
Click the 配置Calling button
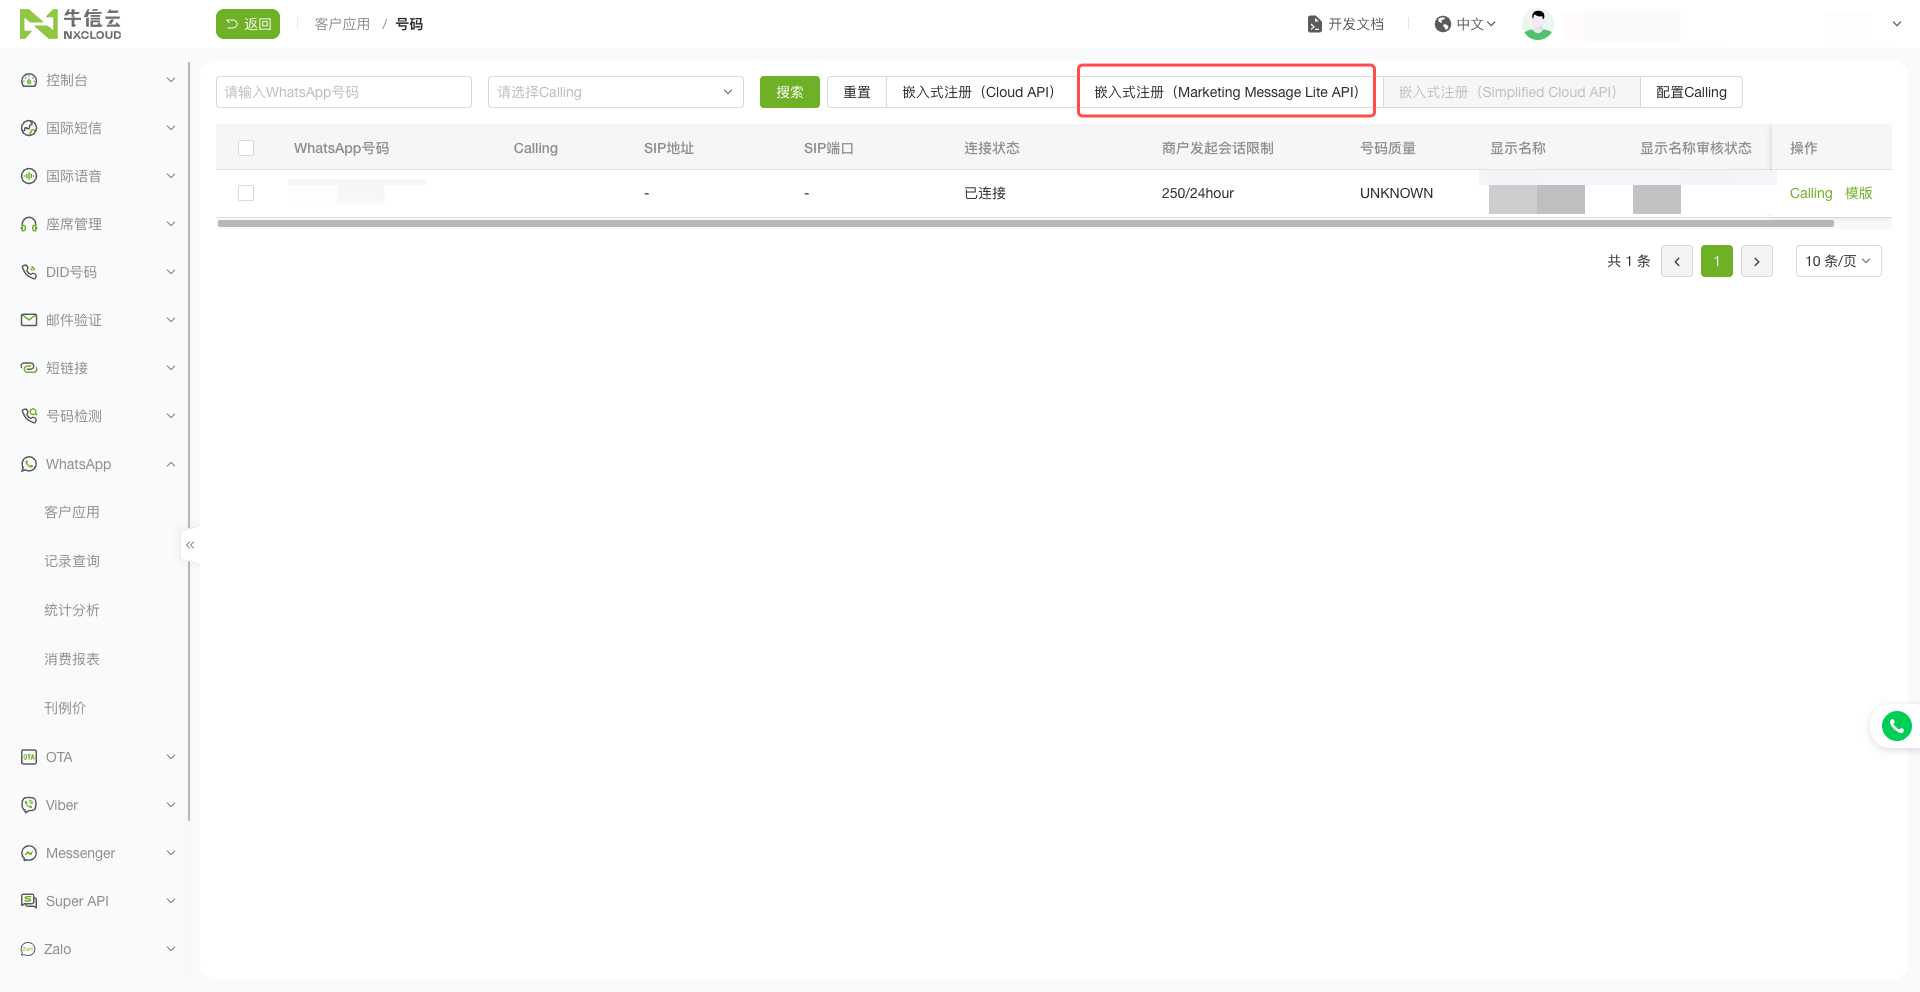(1691, 92)
